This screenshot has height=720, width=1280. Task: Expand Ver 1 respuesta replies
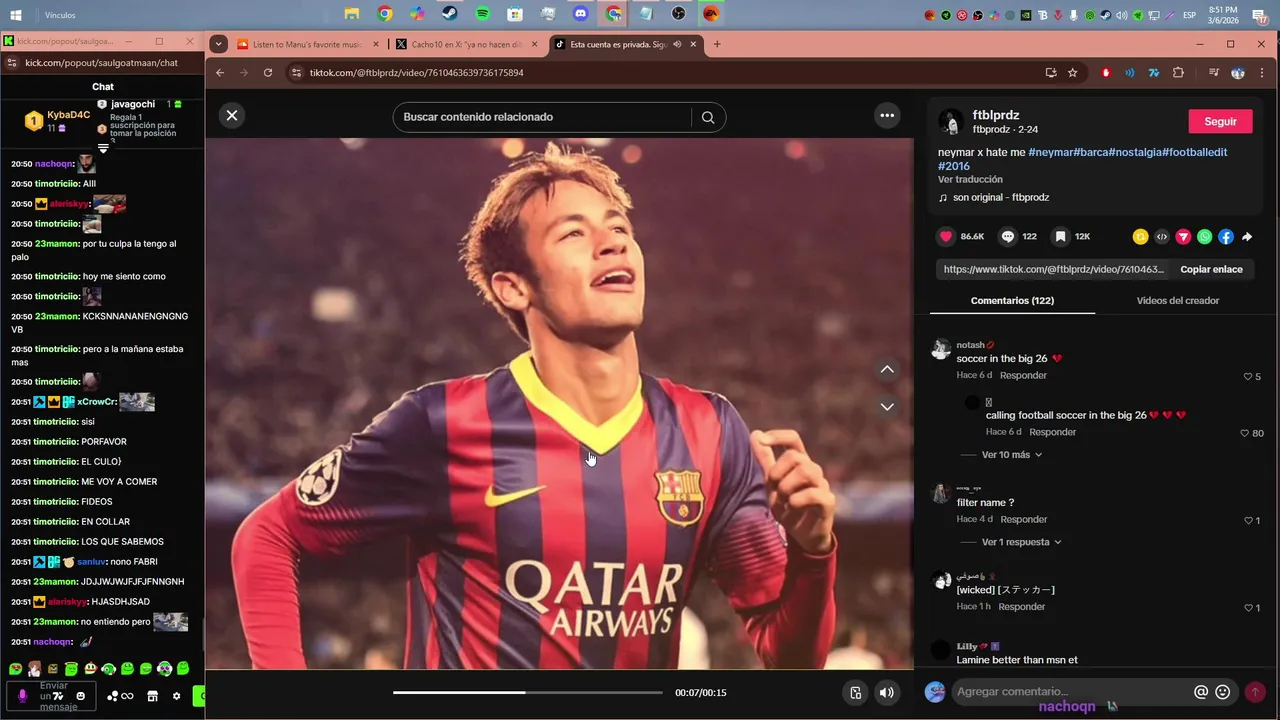pyautogui.click(x=1021, y=542)
